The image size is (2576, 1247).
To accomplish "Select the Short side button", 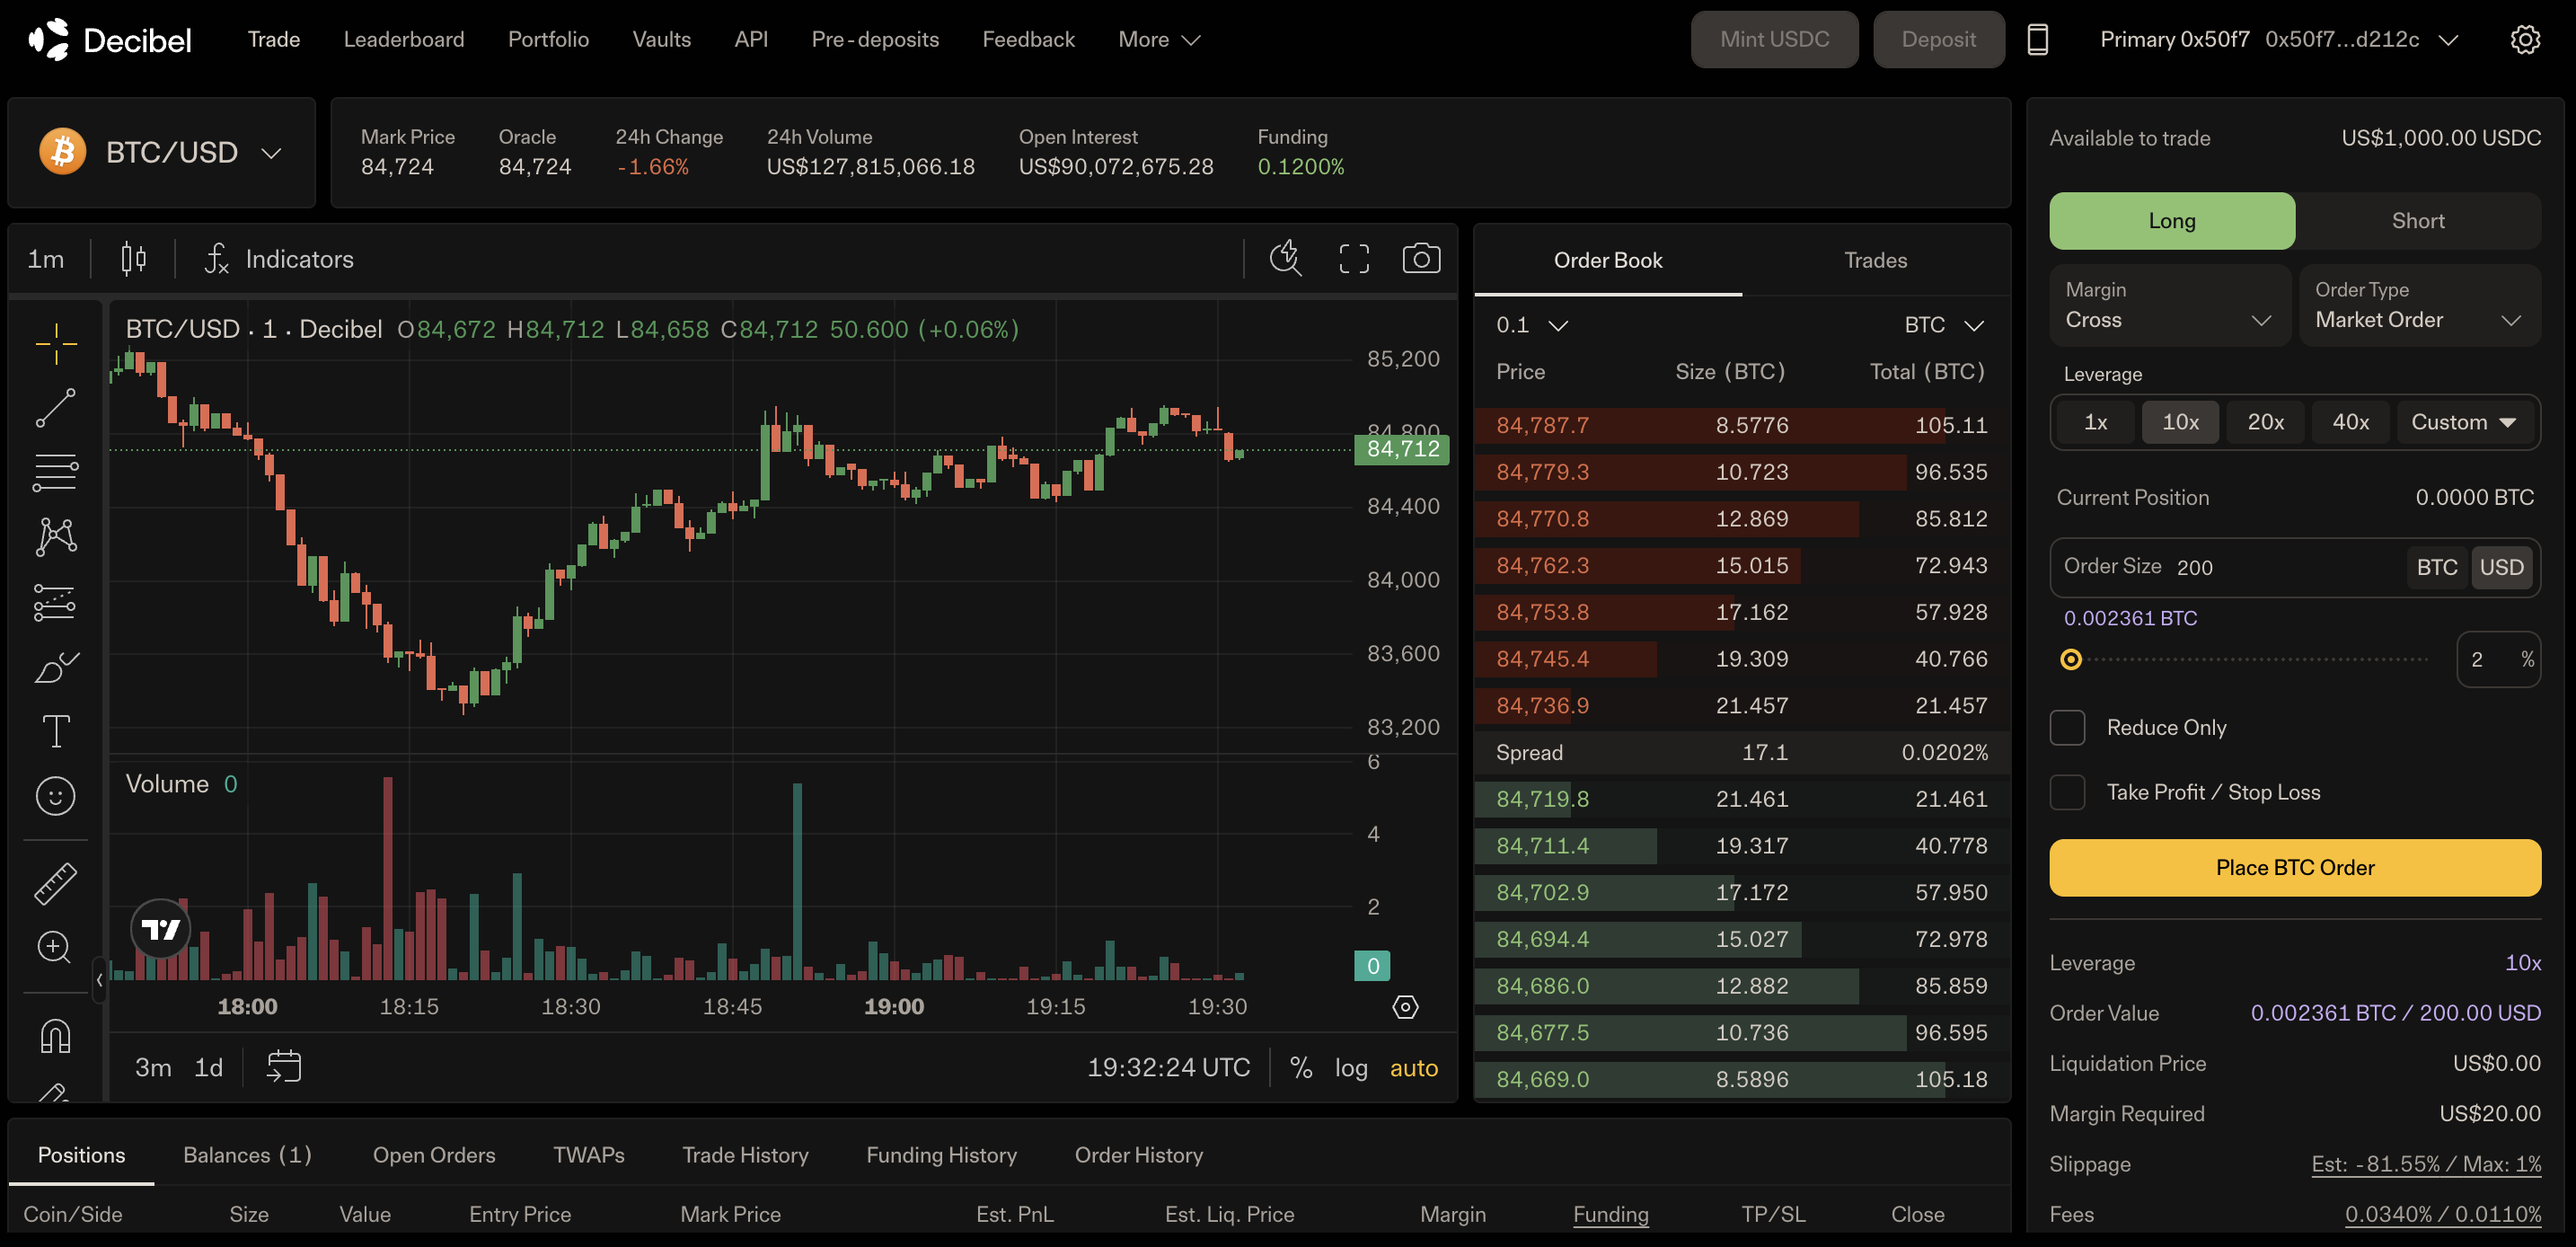I will 2417,221.
